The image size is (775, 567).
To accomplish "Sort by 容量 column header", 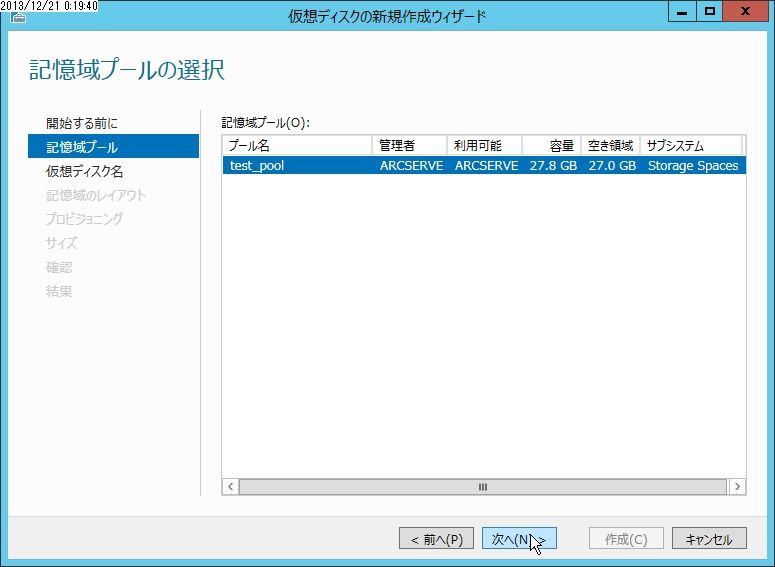I will point(552,145).
